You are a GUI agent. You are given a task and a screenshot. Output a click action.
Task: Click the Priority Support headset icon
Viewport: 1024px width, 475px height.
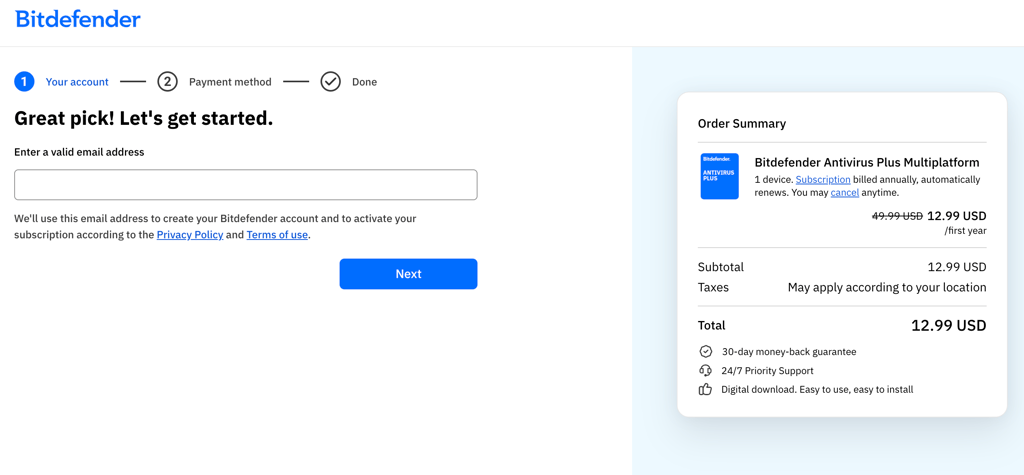705,370
